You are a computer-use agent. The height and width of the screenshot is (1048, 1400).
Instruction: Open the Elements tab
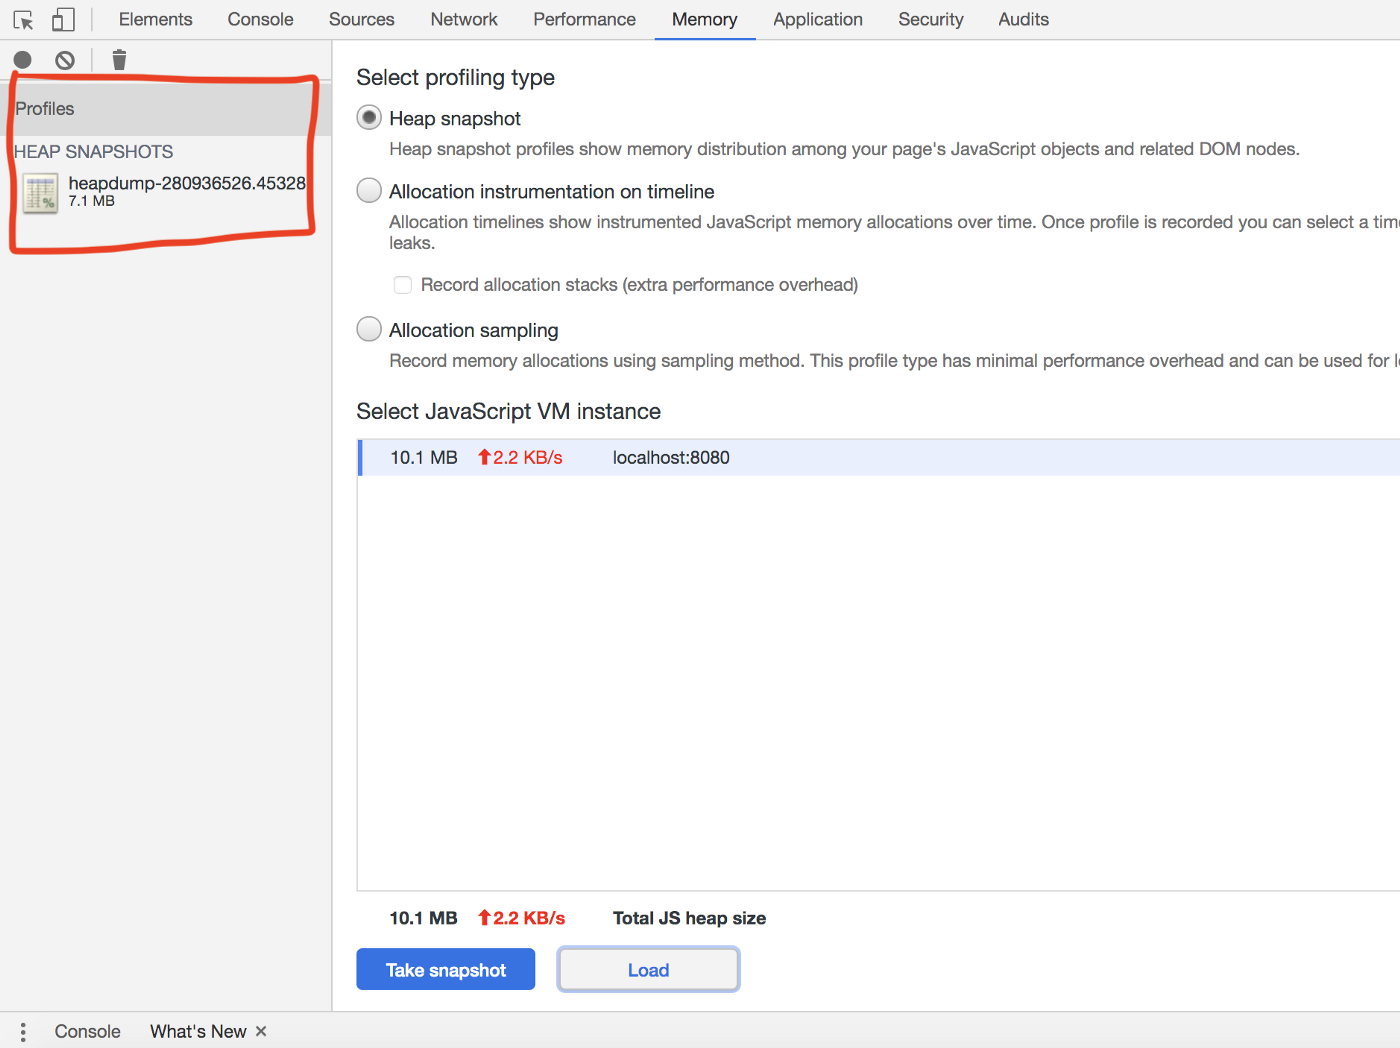pyautogui.click(x=155, y=20)
